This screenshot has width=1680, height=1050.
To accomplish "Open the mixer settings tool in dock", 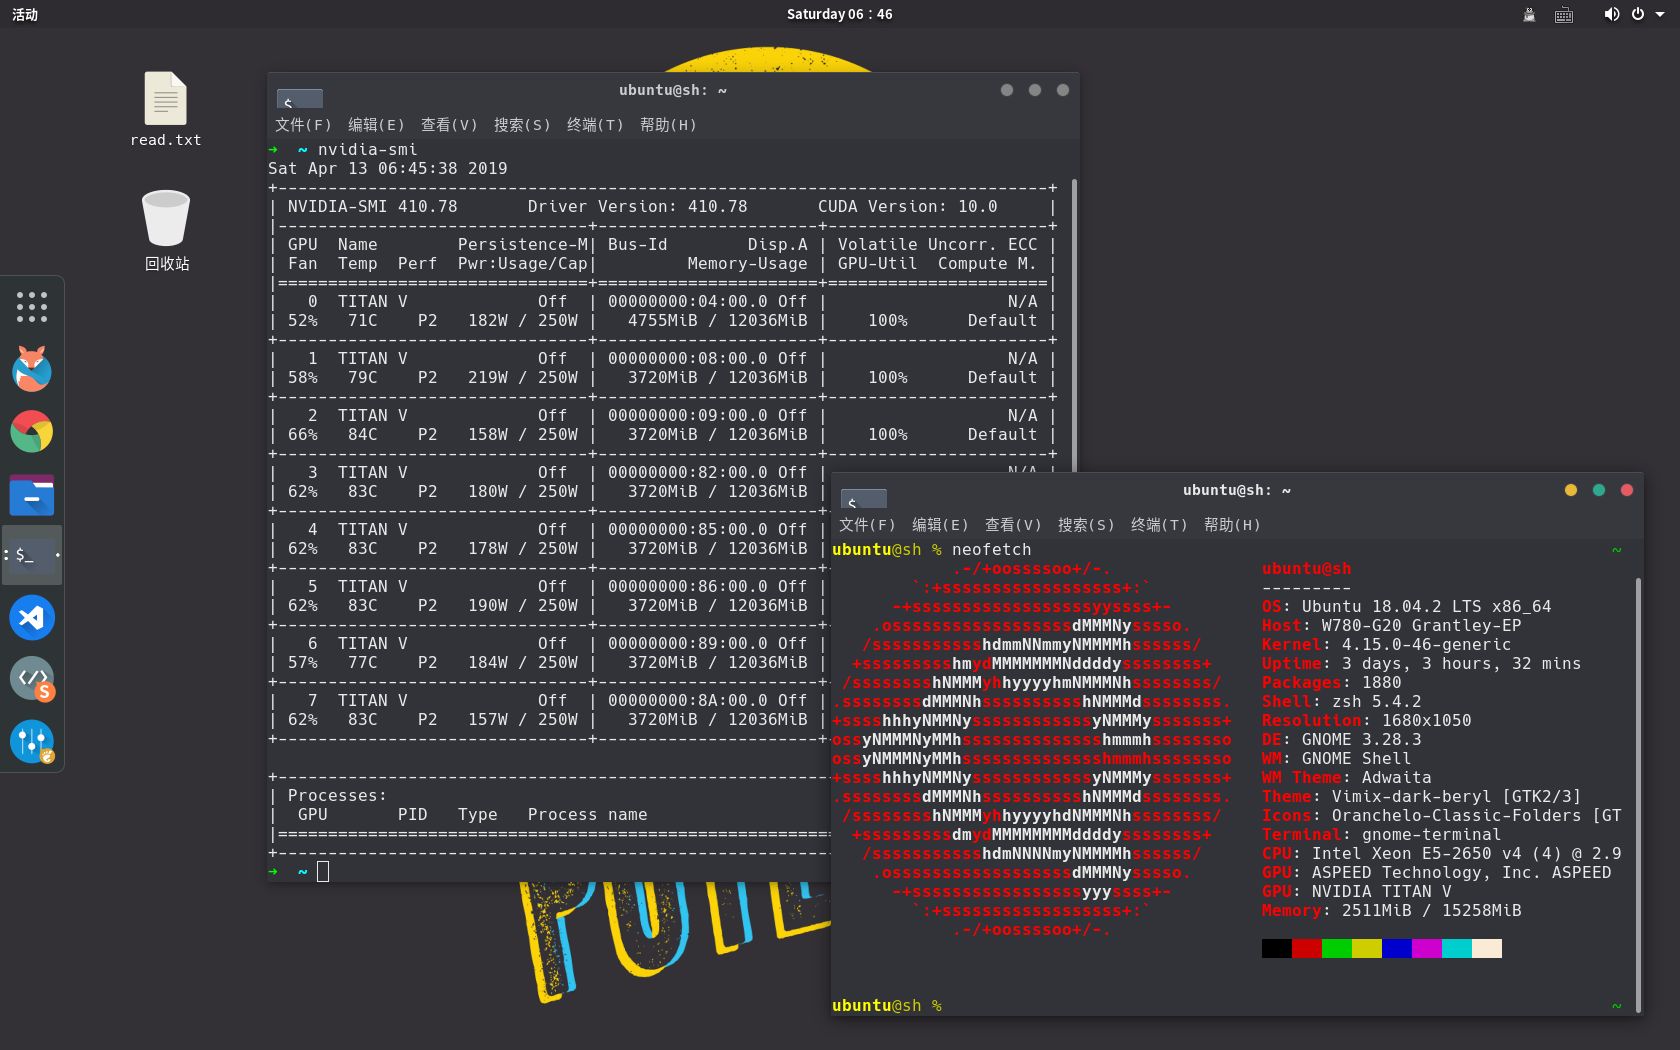I will 32,741.
